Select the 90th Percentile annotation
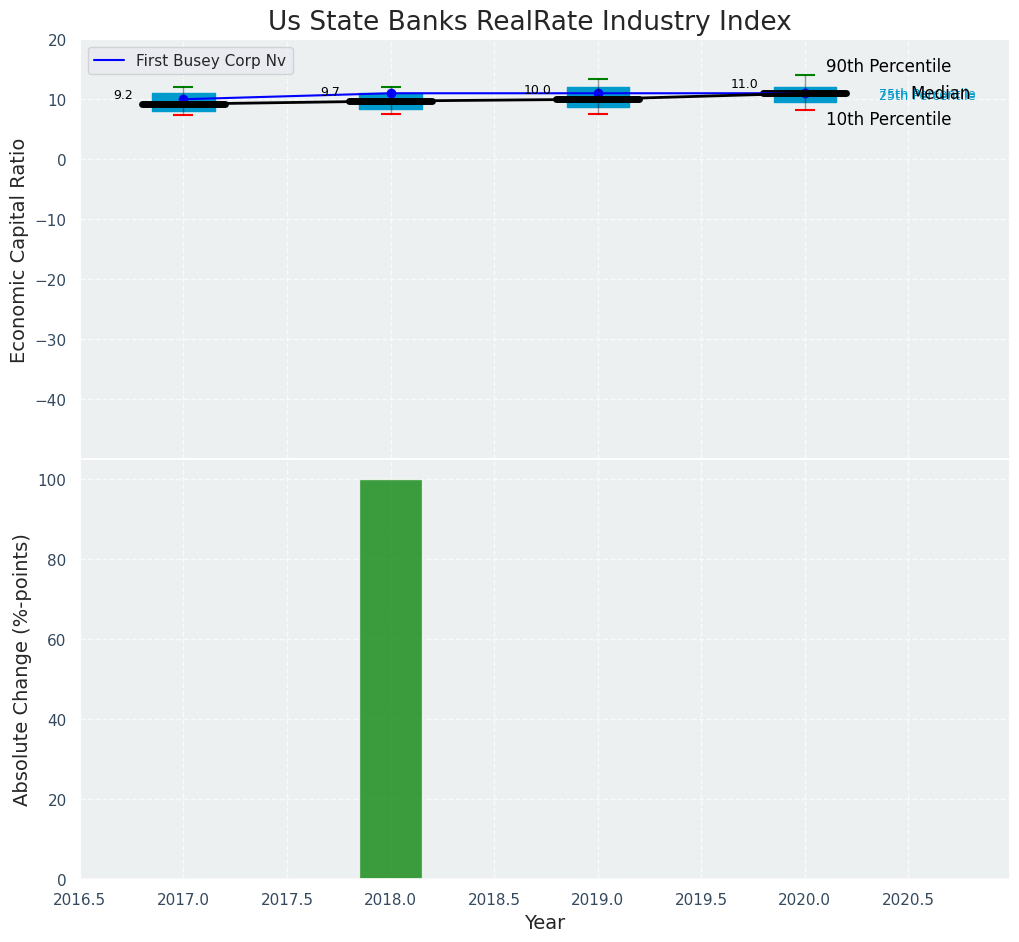 [888, 66]
